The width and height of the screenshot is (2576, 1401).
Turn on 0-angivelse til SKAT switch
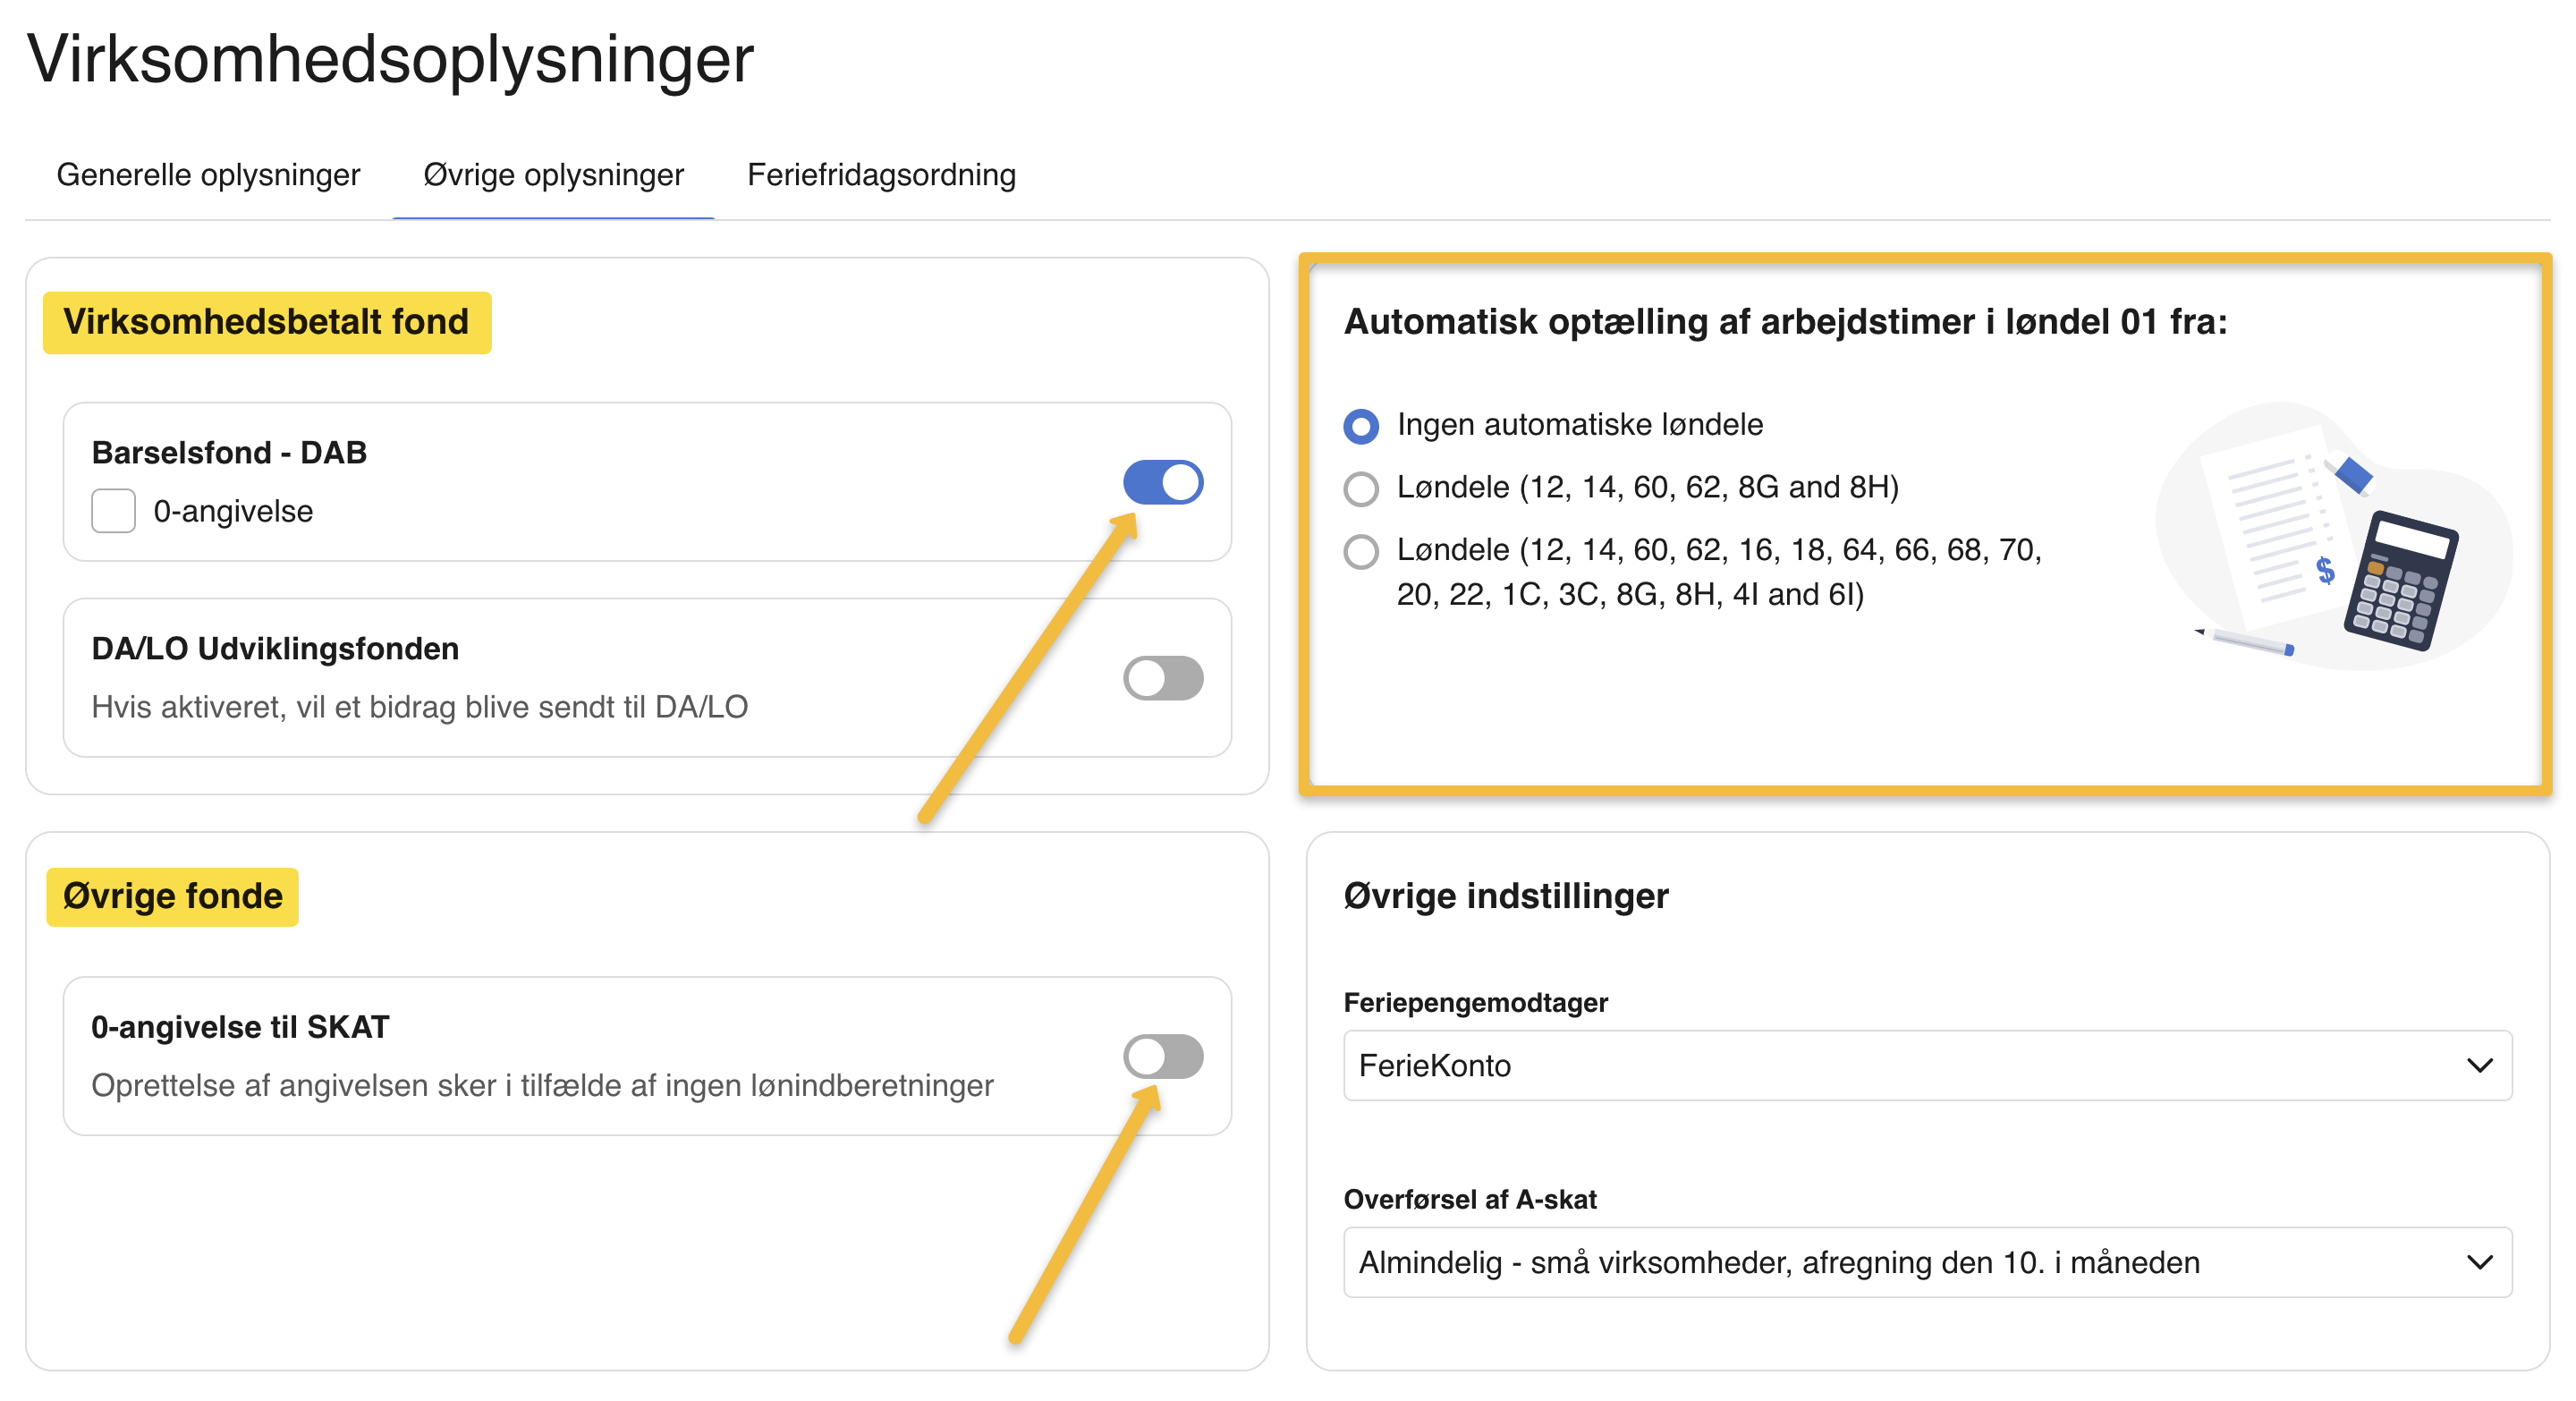coord(1162,1057)
